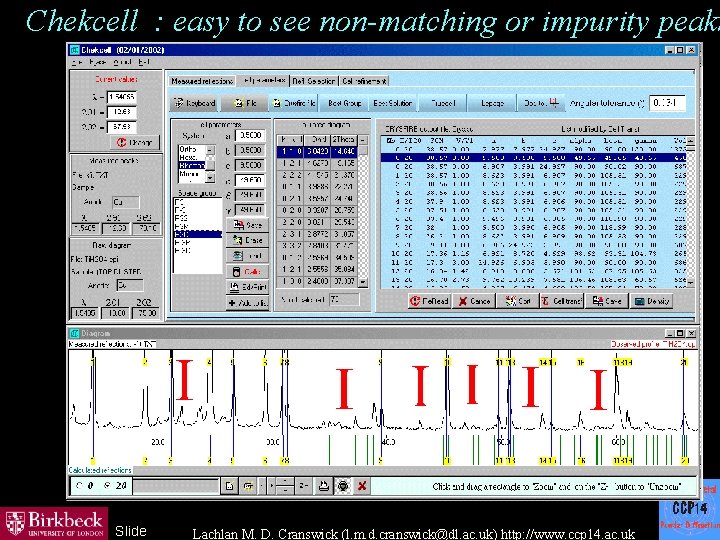Image resolution: width=720 pixels, height=540 pixels.
Task: Select the 2-theta radio button in the Diagram toolbar
Action: pyautogui.click(x=107, y=485)
